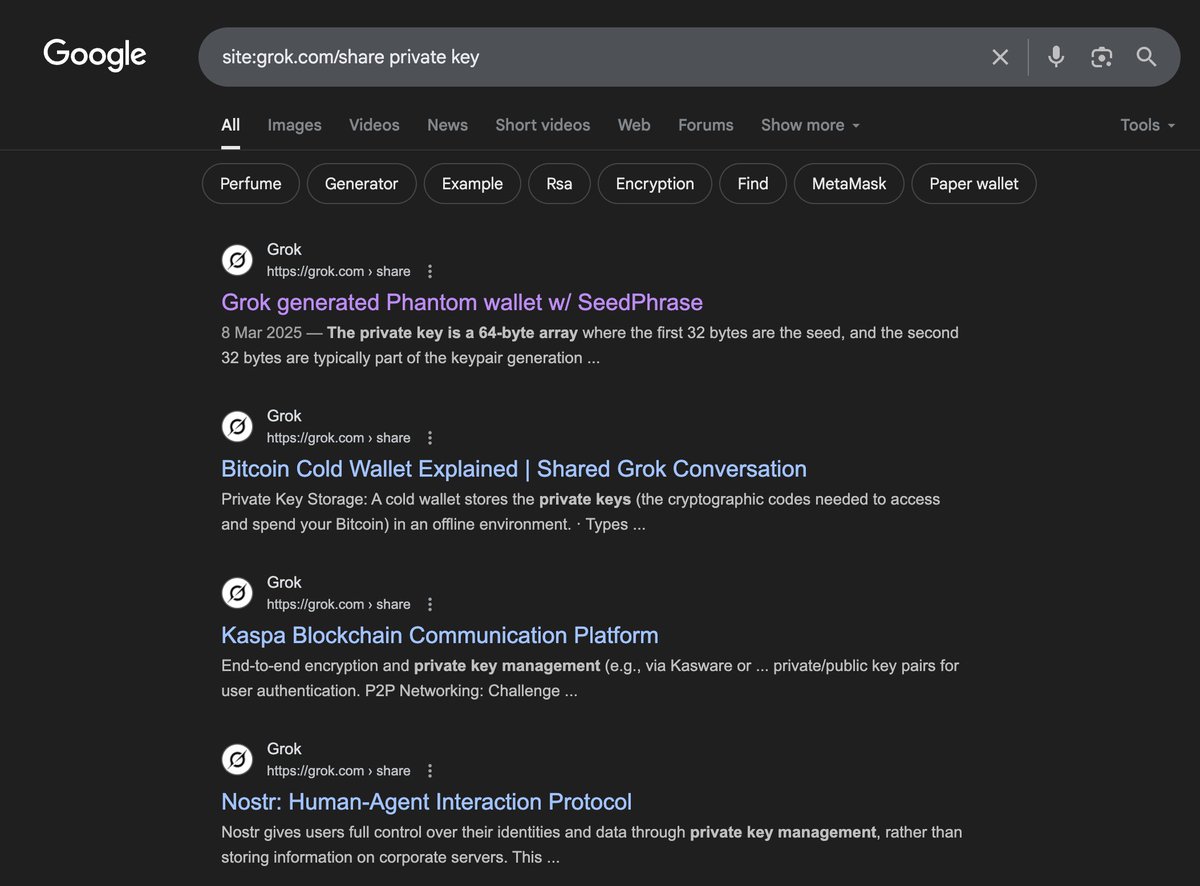This screenshot has height=886, width=1200.
Task: Click grok.com › share URL above Phantom wallet result
Action: click(x=339, y=271)
